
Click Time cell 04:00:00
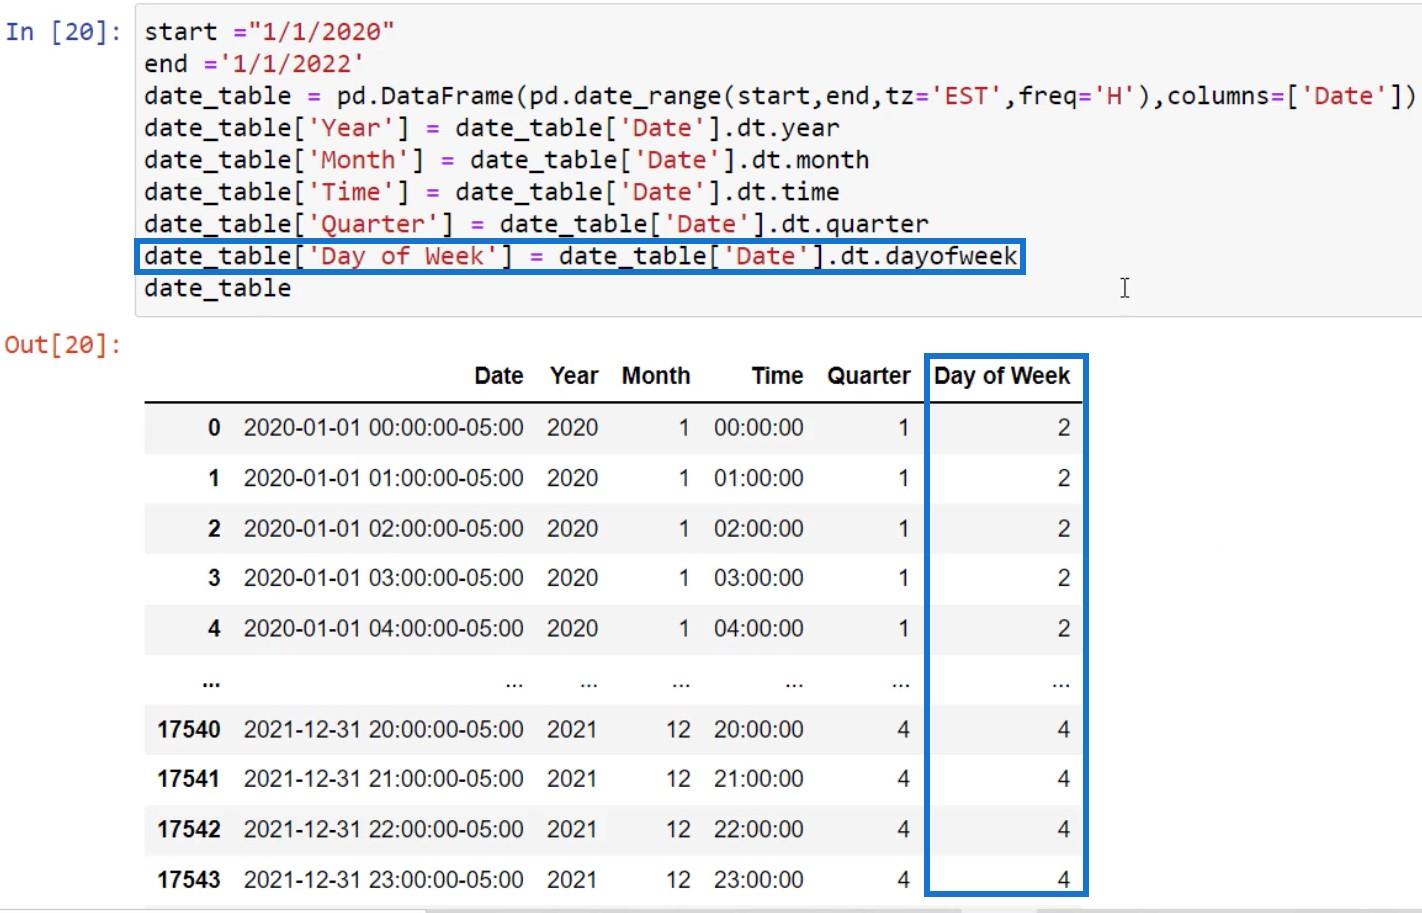[759, 628]
